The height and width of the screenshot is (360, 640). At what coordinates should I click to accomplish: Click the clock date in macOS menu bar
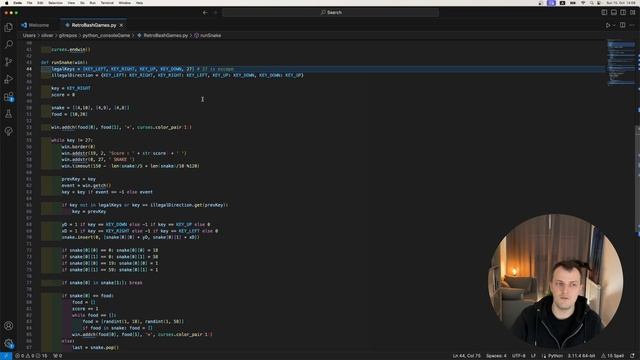[x=621, y=3]
